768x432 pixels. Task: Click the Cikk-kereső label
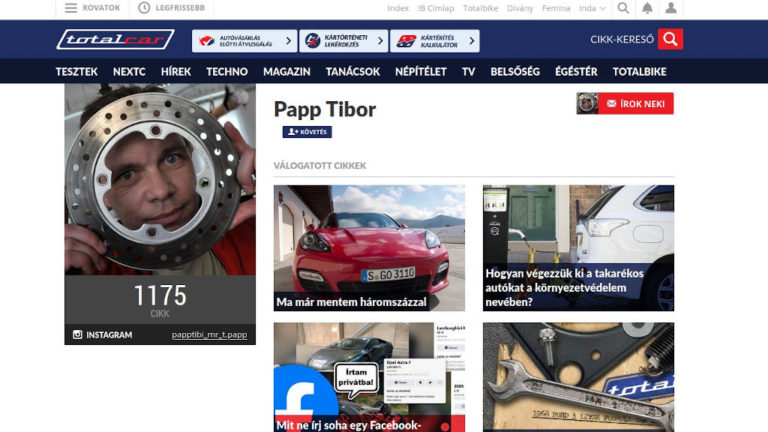pyautogui.click(x=622, y=40)
